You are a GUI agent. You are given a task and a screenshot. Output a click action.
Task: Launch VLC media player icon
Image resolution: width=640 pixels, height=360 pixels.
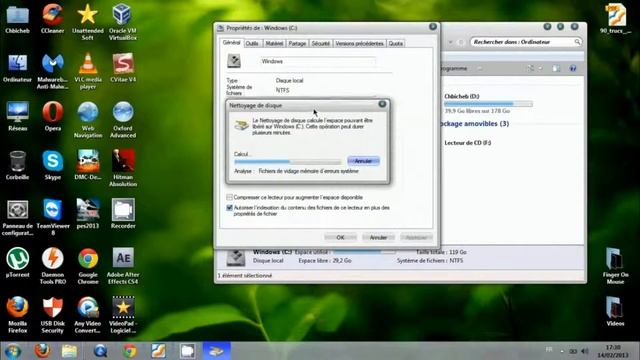coord(87,71)
